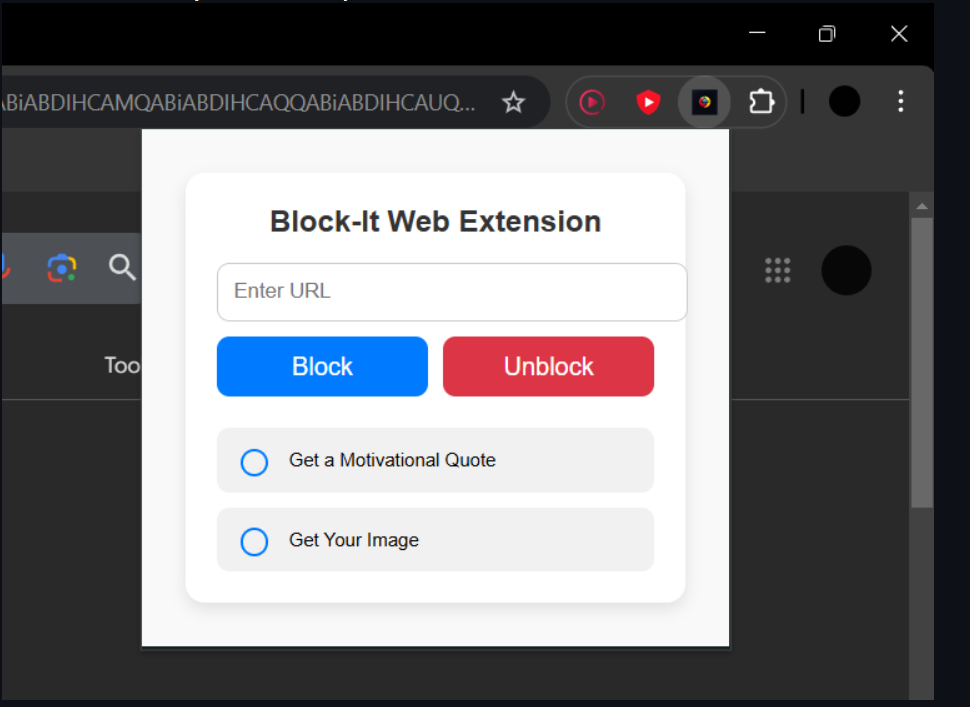Close the browser window
This screenshot has width=970, height=707.
pos(899,33)
